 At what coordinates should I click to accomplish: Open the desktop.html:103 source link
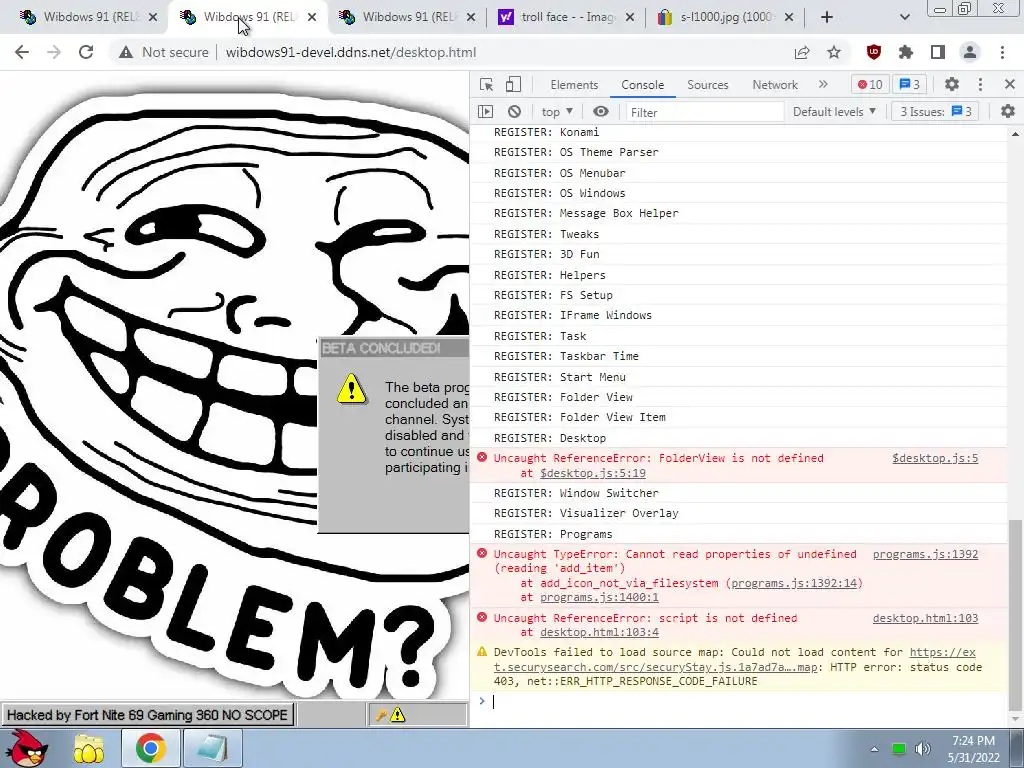coord(925,618)
